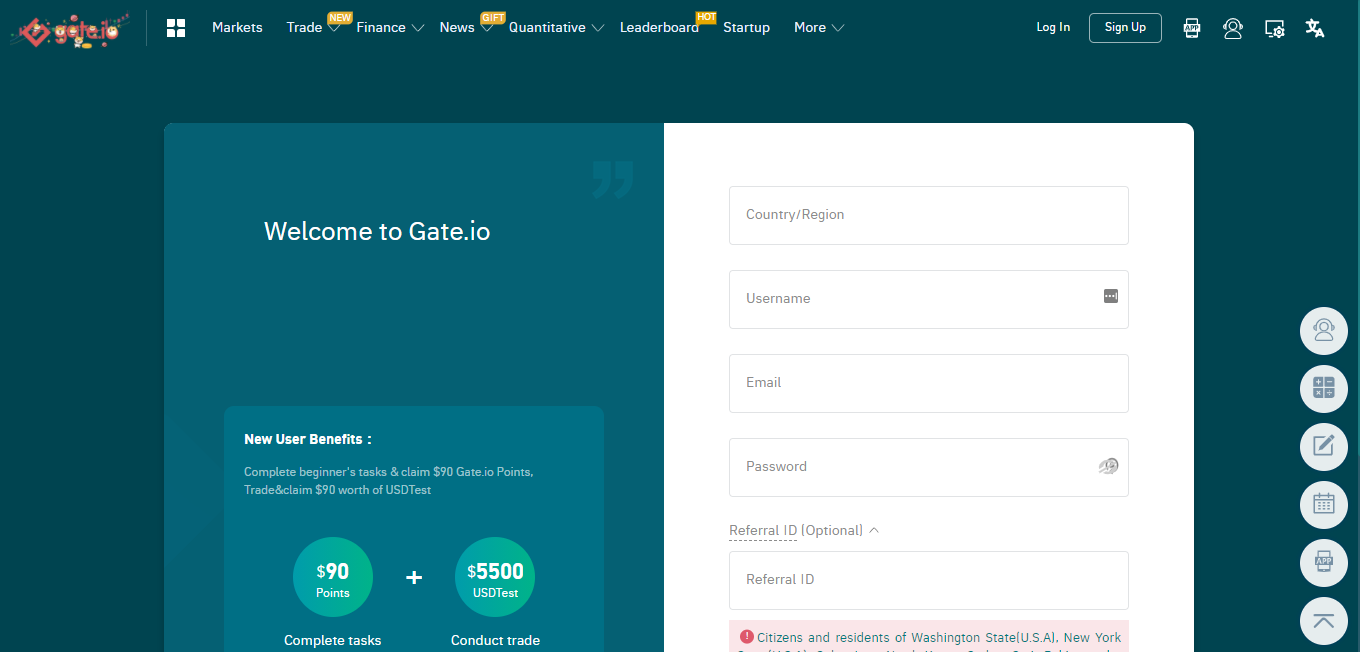The width and height of the screenshot is (1360, 652).
Task: Open the floating calendar button
Action: tap(1324, 504)
